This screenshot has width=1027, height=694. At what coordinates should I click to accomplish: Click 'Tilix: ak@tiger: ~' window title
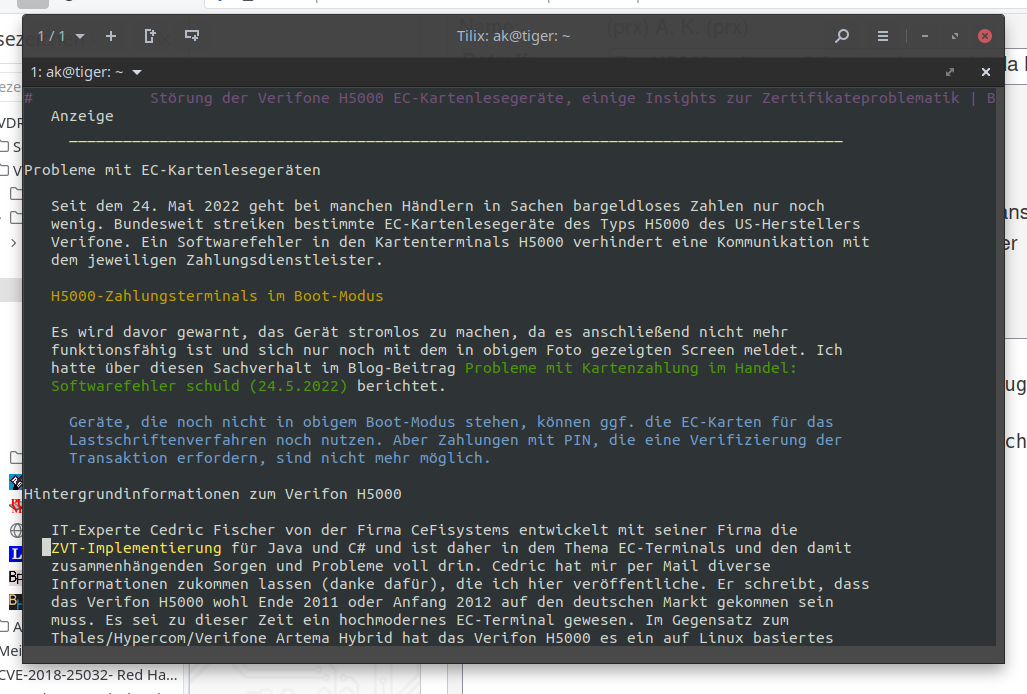click(x=514, y=36)
